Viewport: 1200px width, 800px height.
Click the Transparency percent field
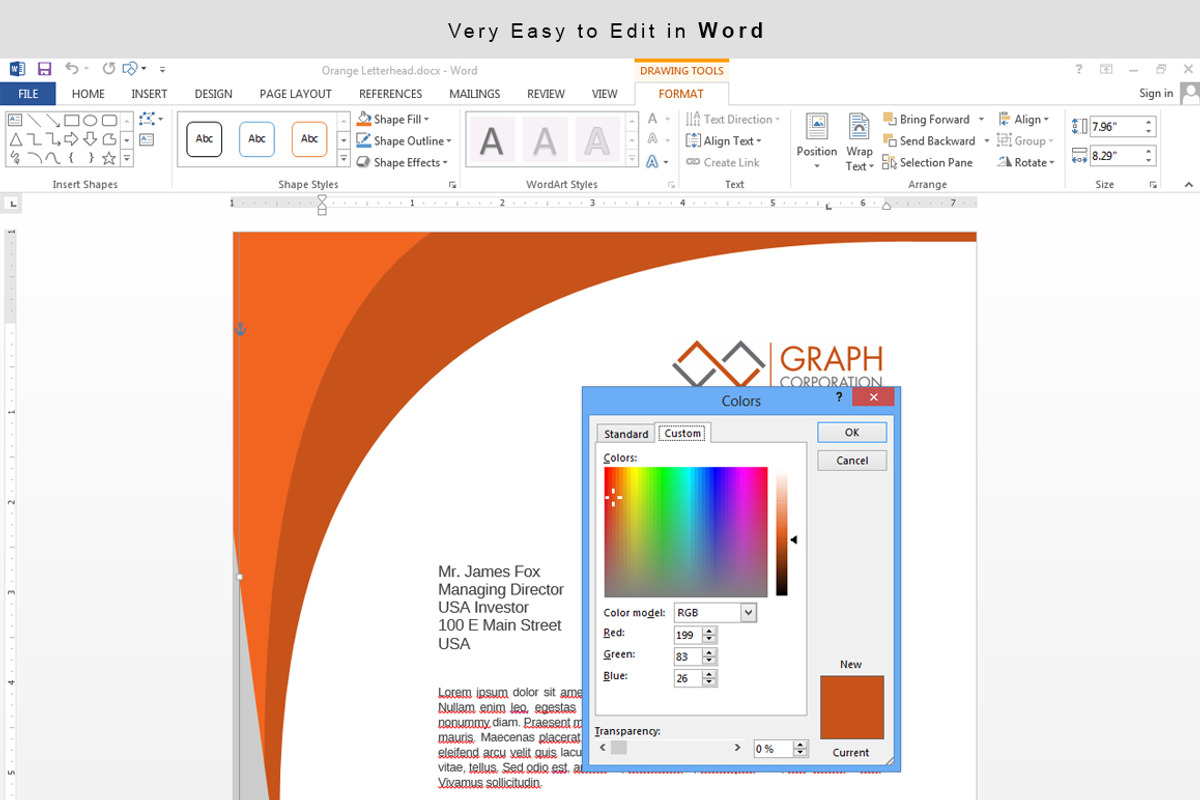pos(773,748)
